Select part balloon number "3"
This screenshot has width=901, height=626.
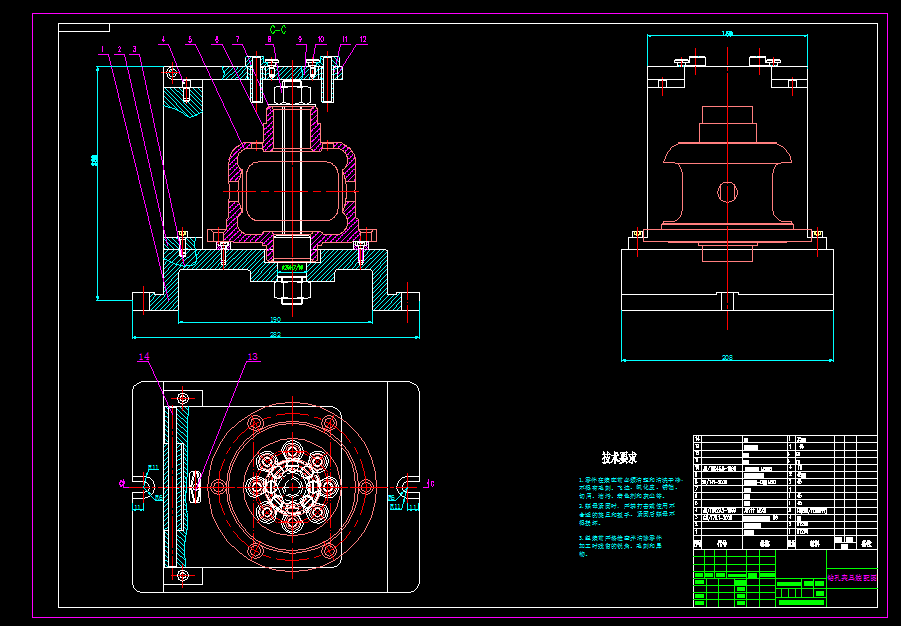click(x=134, y=49)
